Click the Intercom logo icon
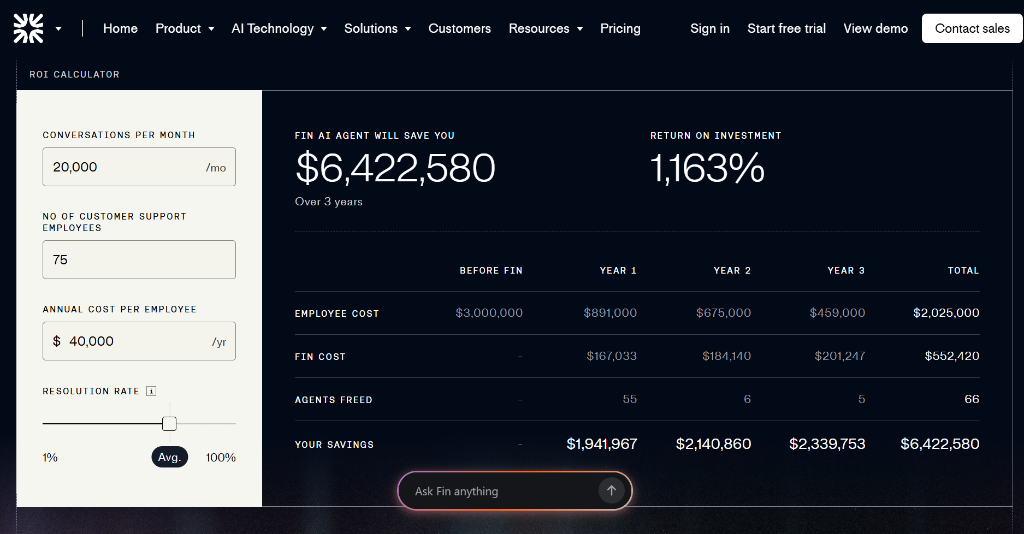This screenshot has height=534, width=1024. pos(28,28)
